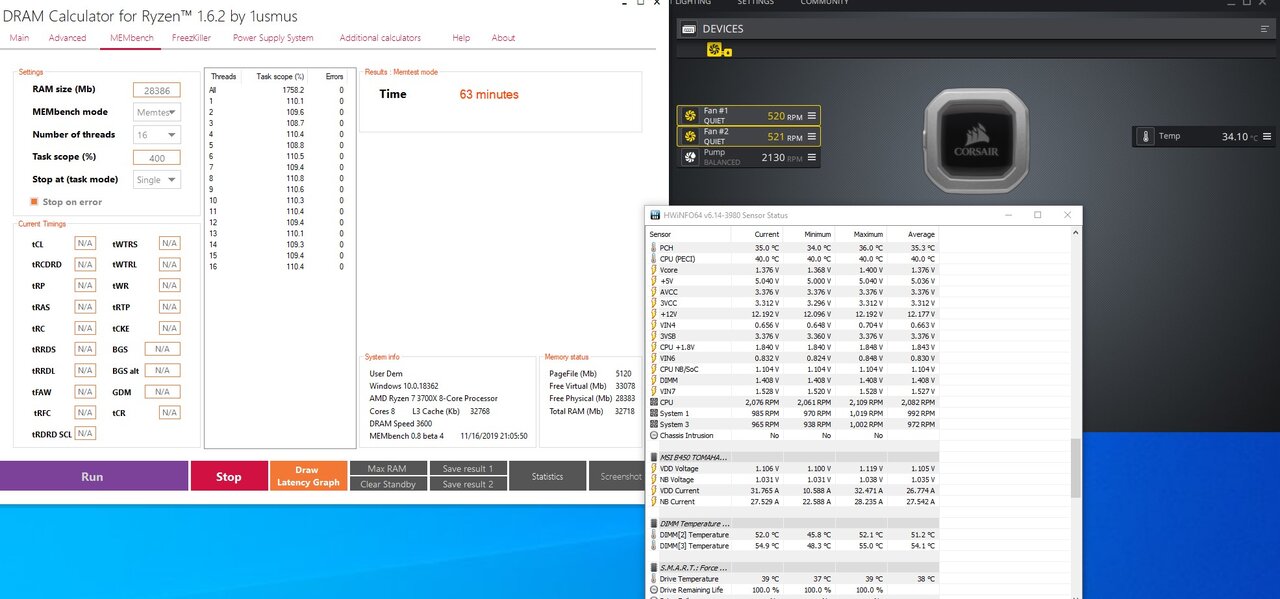Click the Chassis Intrusion sensor icon

coord(654,435)
